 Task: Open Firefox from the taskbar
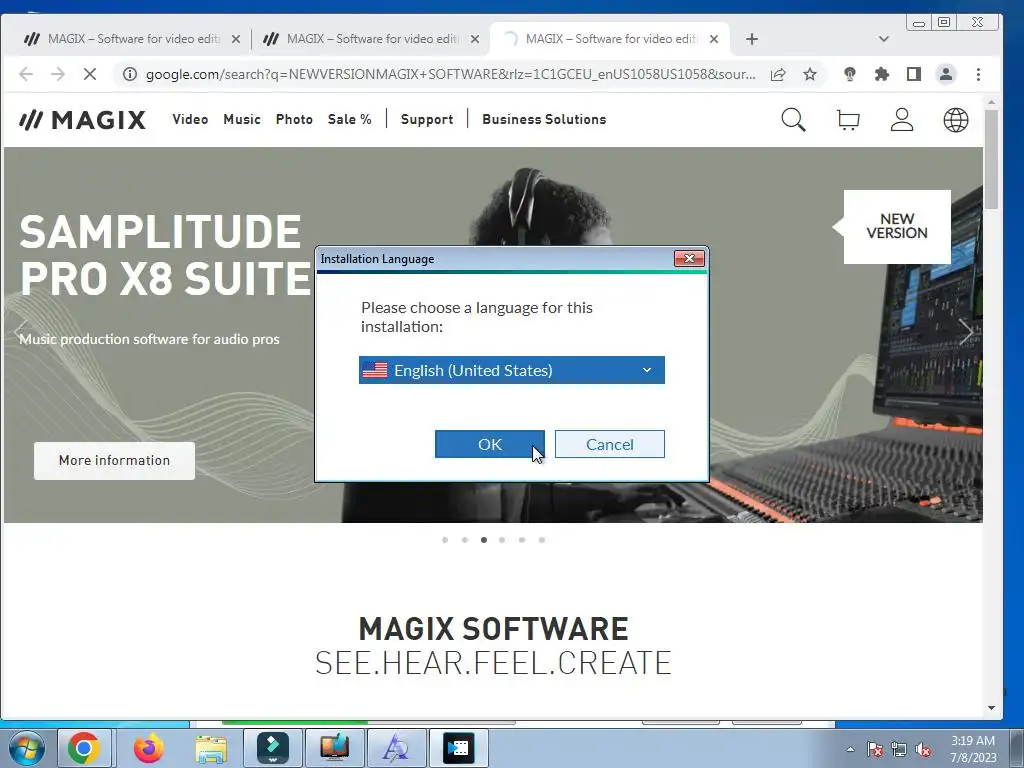[149, 748]
